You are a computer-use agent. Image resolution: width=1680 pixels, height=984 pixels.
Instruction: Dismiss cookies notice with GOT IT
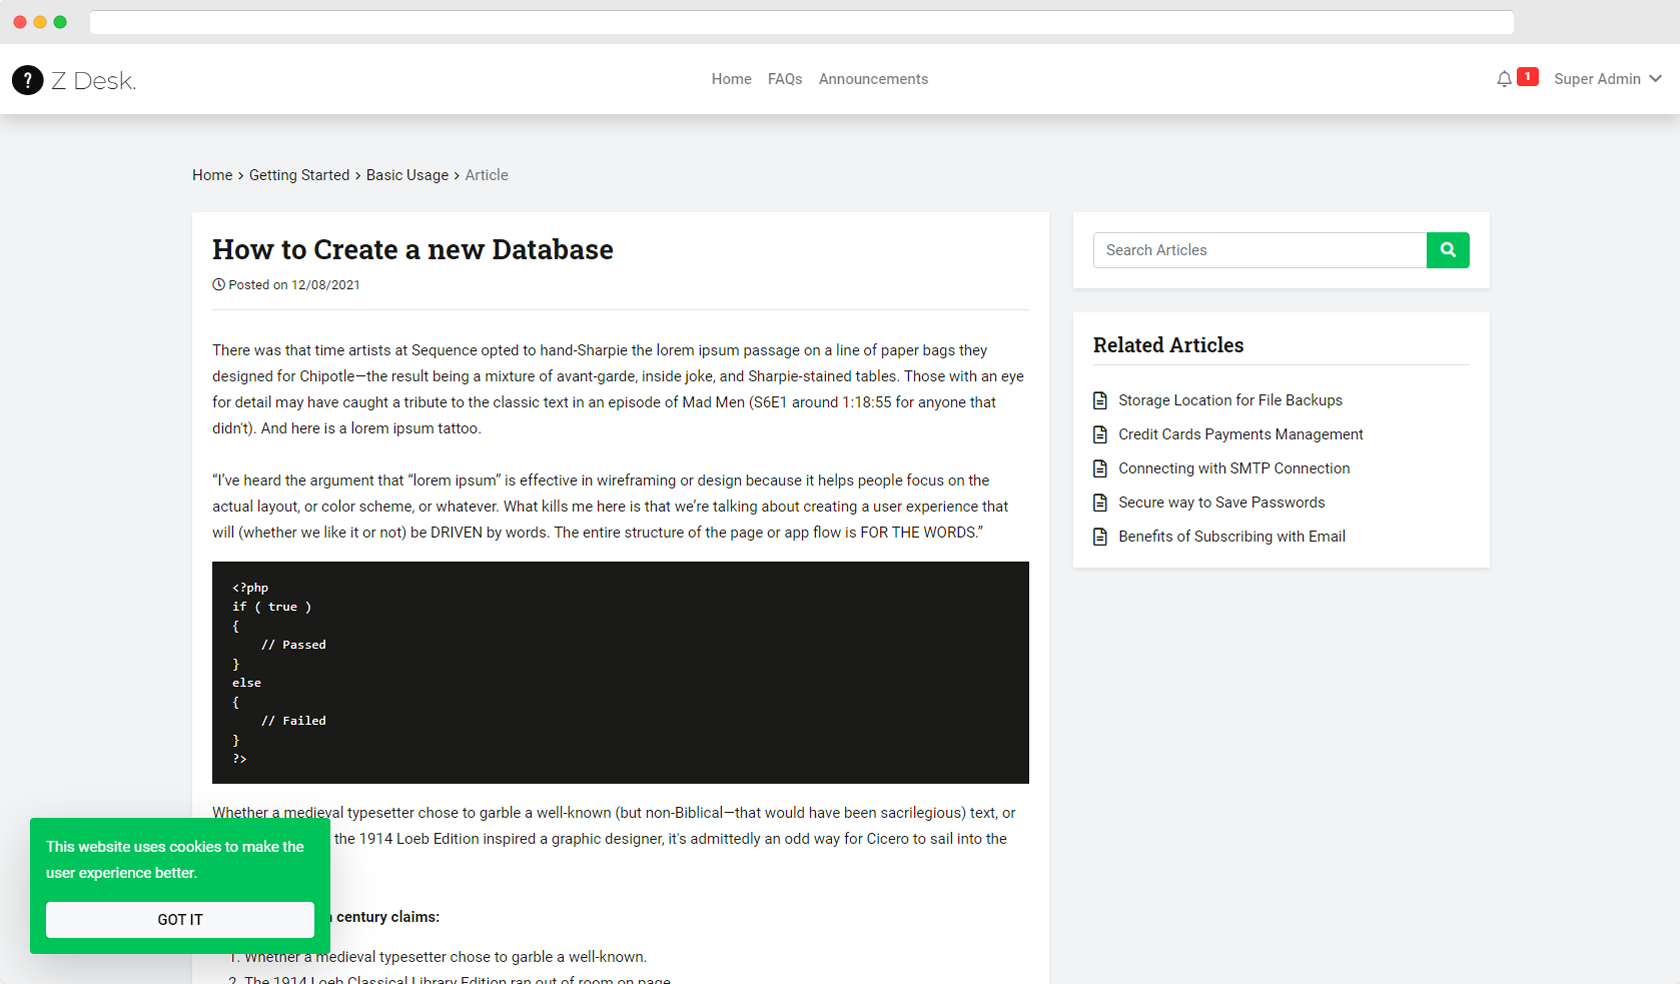coord(179,919)
